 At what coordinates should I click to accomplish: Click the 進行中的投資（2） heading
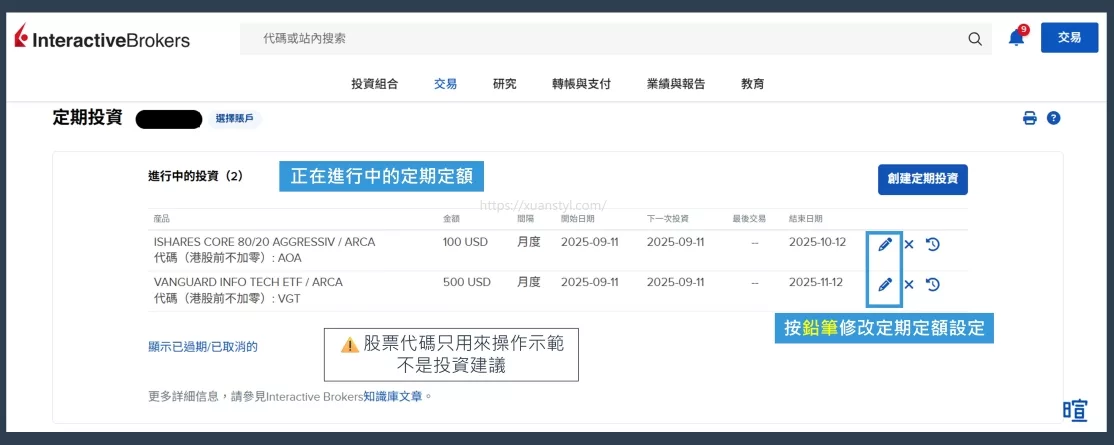click(x=195, y=176)
